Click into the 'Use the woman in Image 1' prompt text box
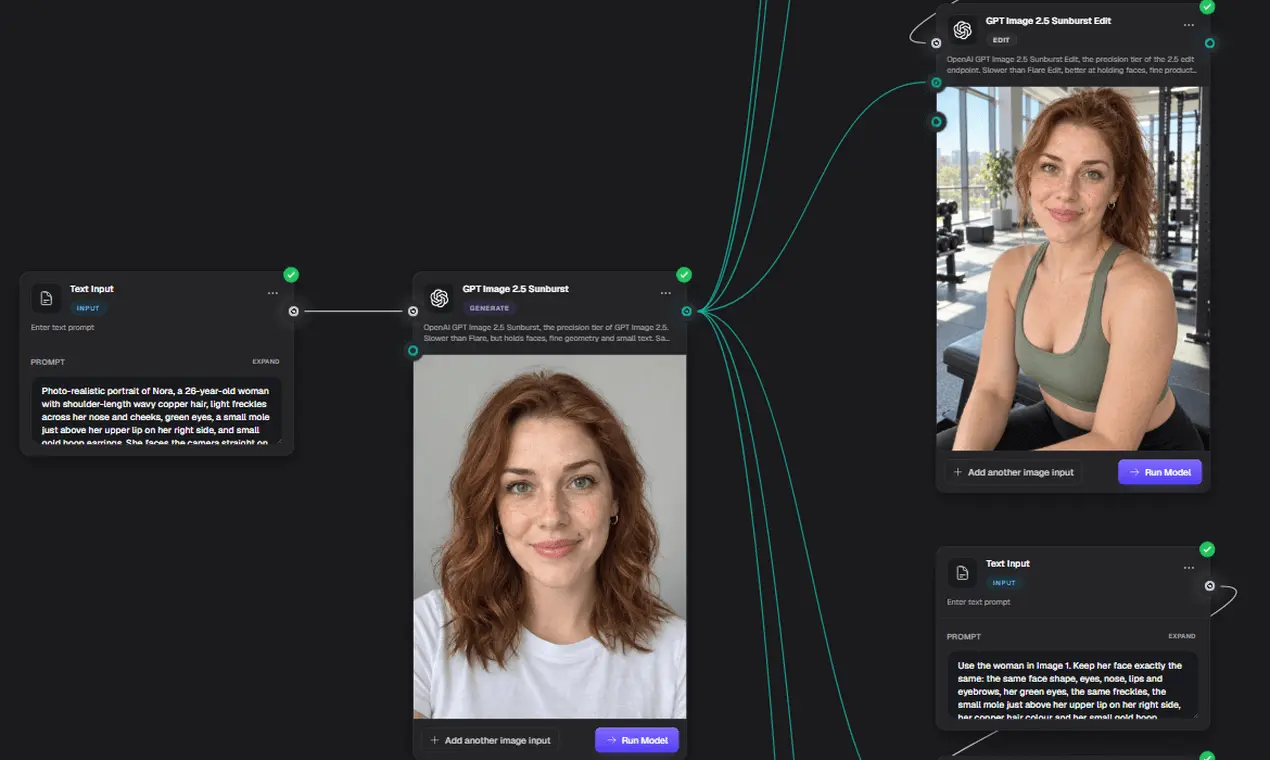This screenshot has width=1270, height=760. [x=1073, y=685]
